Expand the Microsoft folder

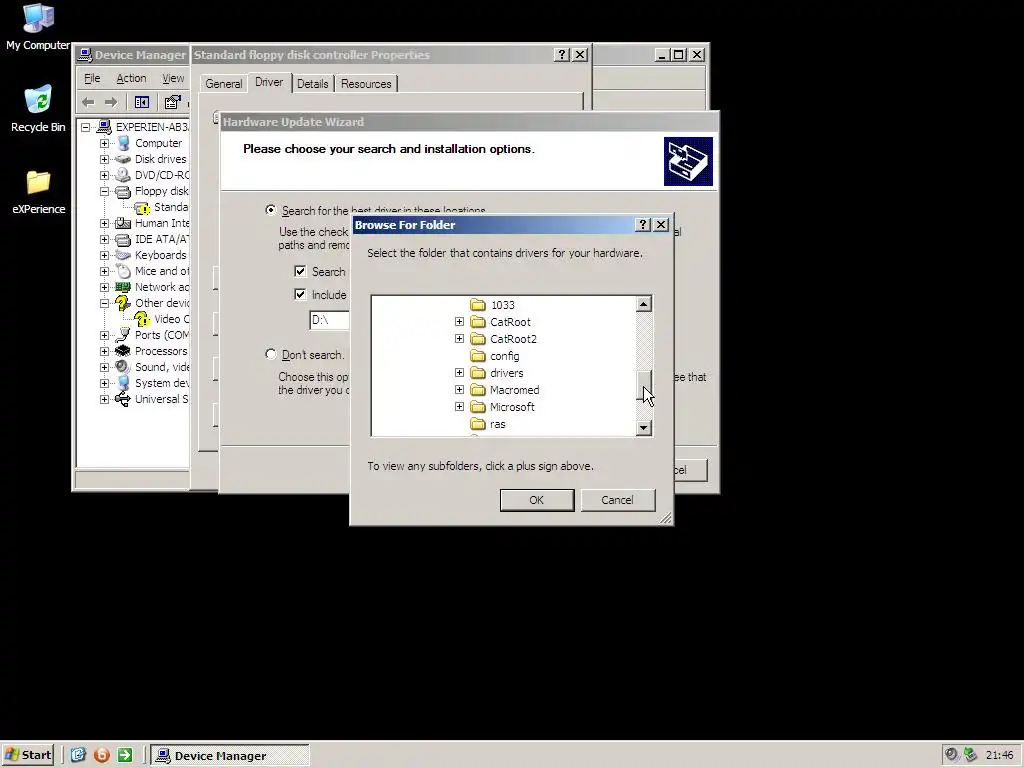[459, 406]
